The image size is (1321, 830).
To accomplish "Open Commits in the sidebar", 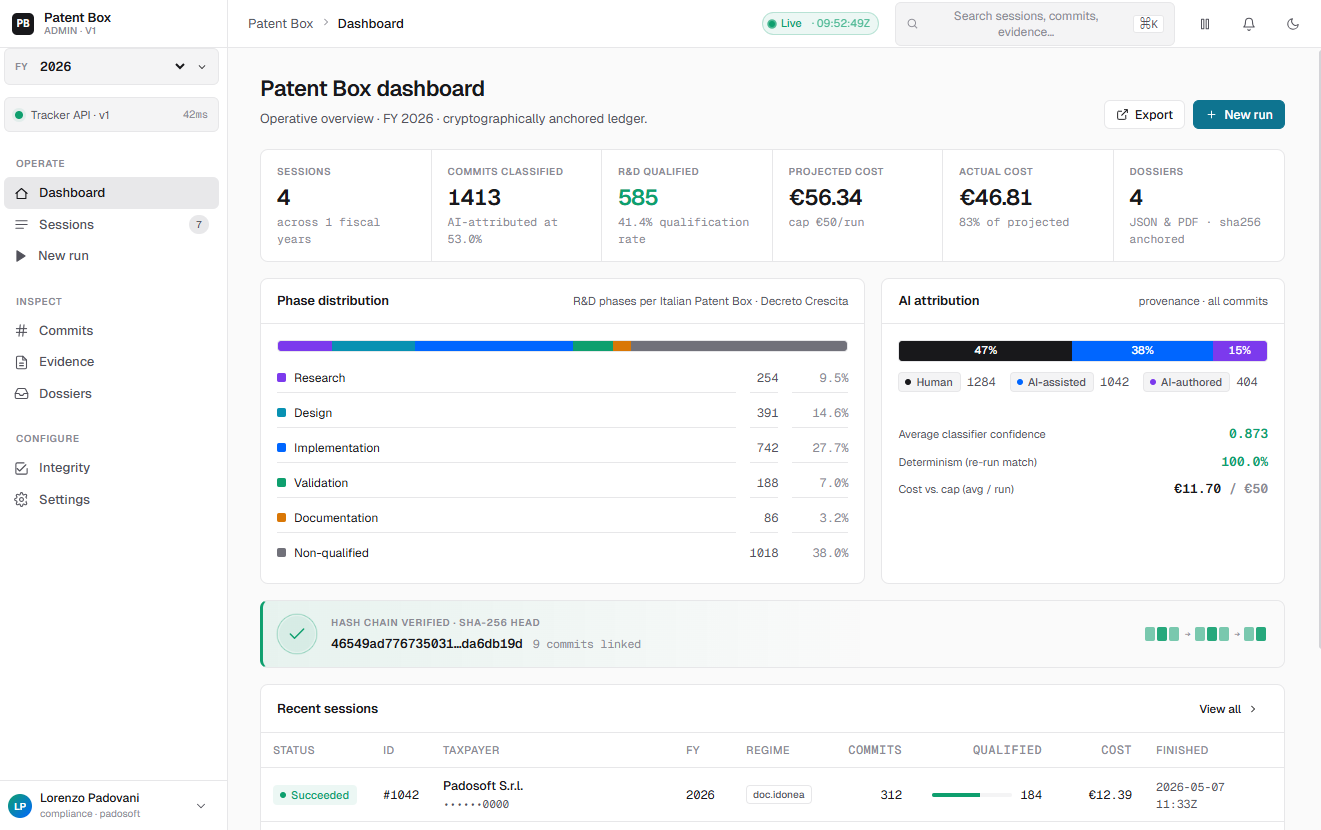I will pos(112,331).
